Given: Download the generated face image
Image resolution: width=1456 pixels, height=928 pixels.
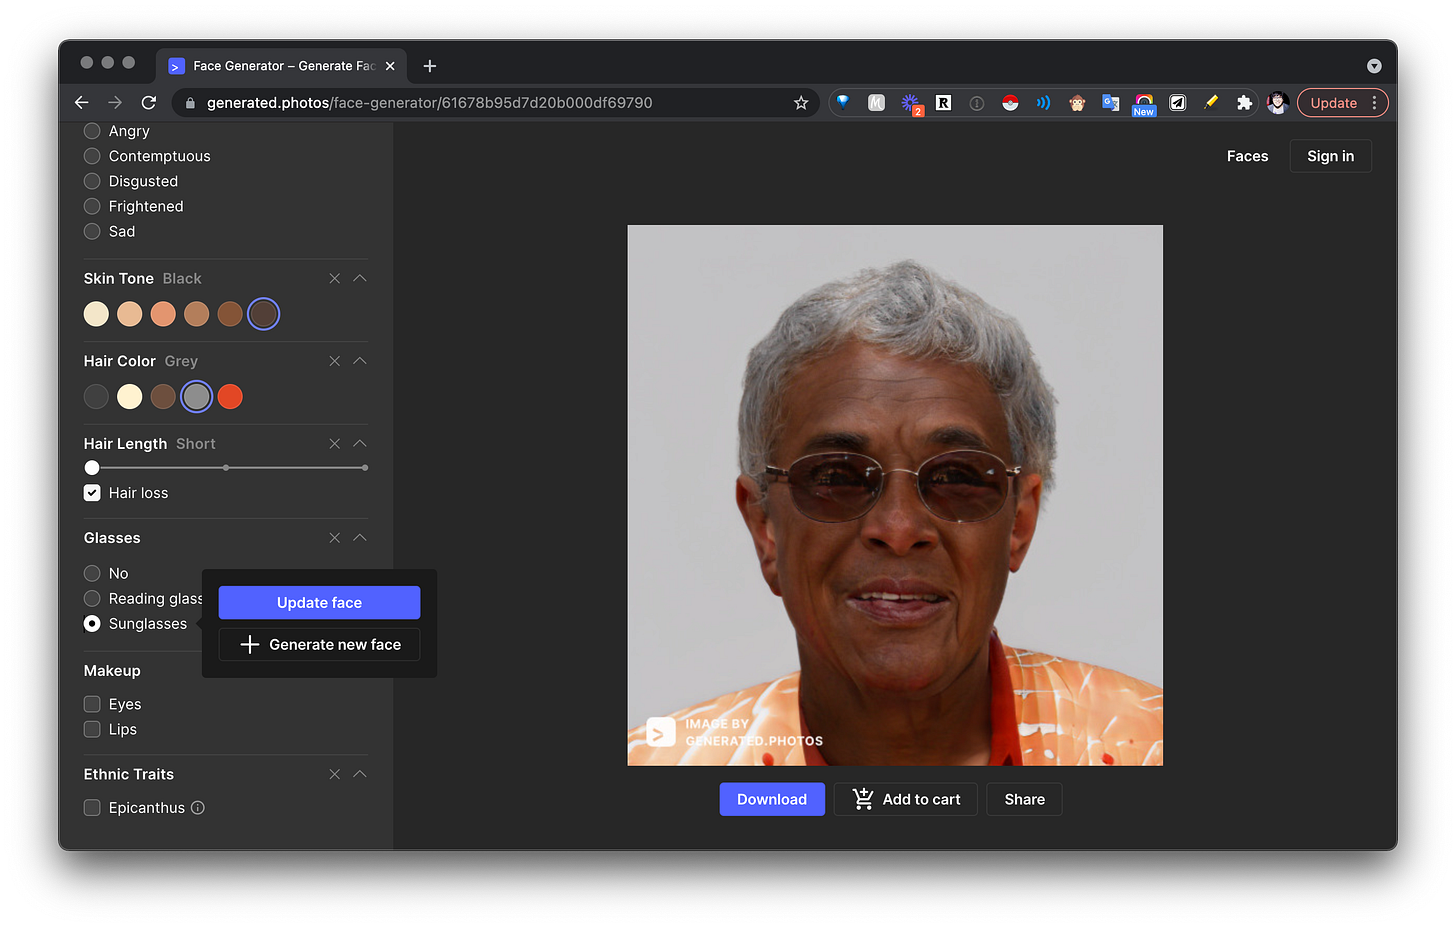Looking at the screenshot, I should click(771, 799).
